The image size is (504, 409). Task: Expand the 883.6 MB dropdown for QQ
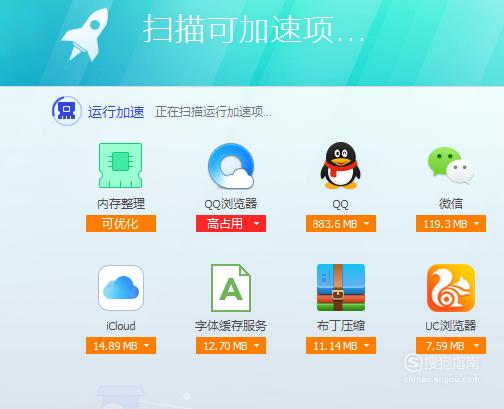pos(341,224)
